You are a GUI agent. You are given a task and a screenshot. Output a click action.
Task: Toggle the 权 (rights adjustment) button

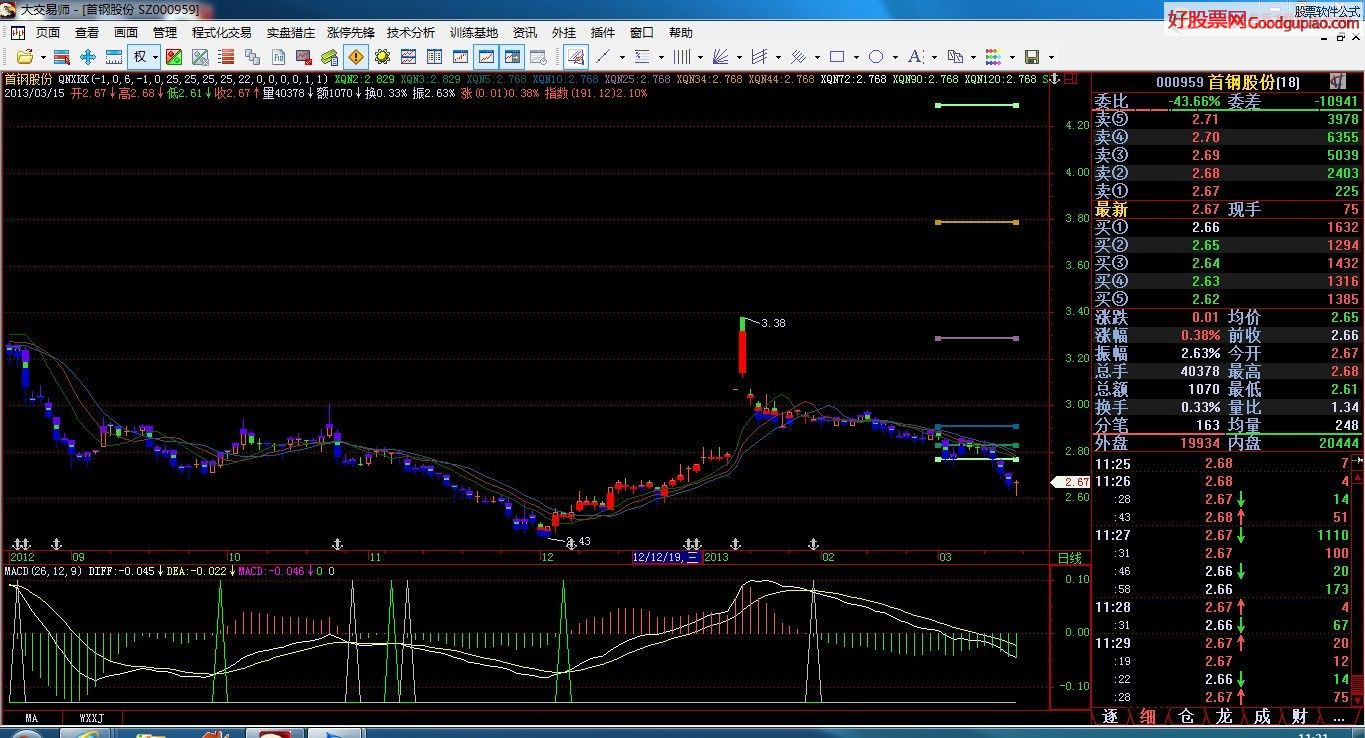click(x=140, y=57)
